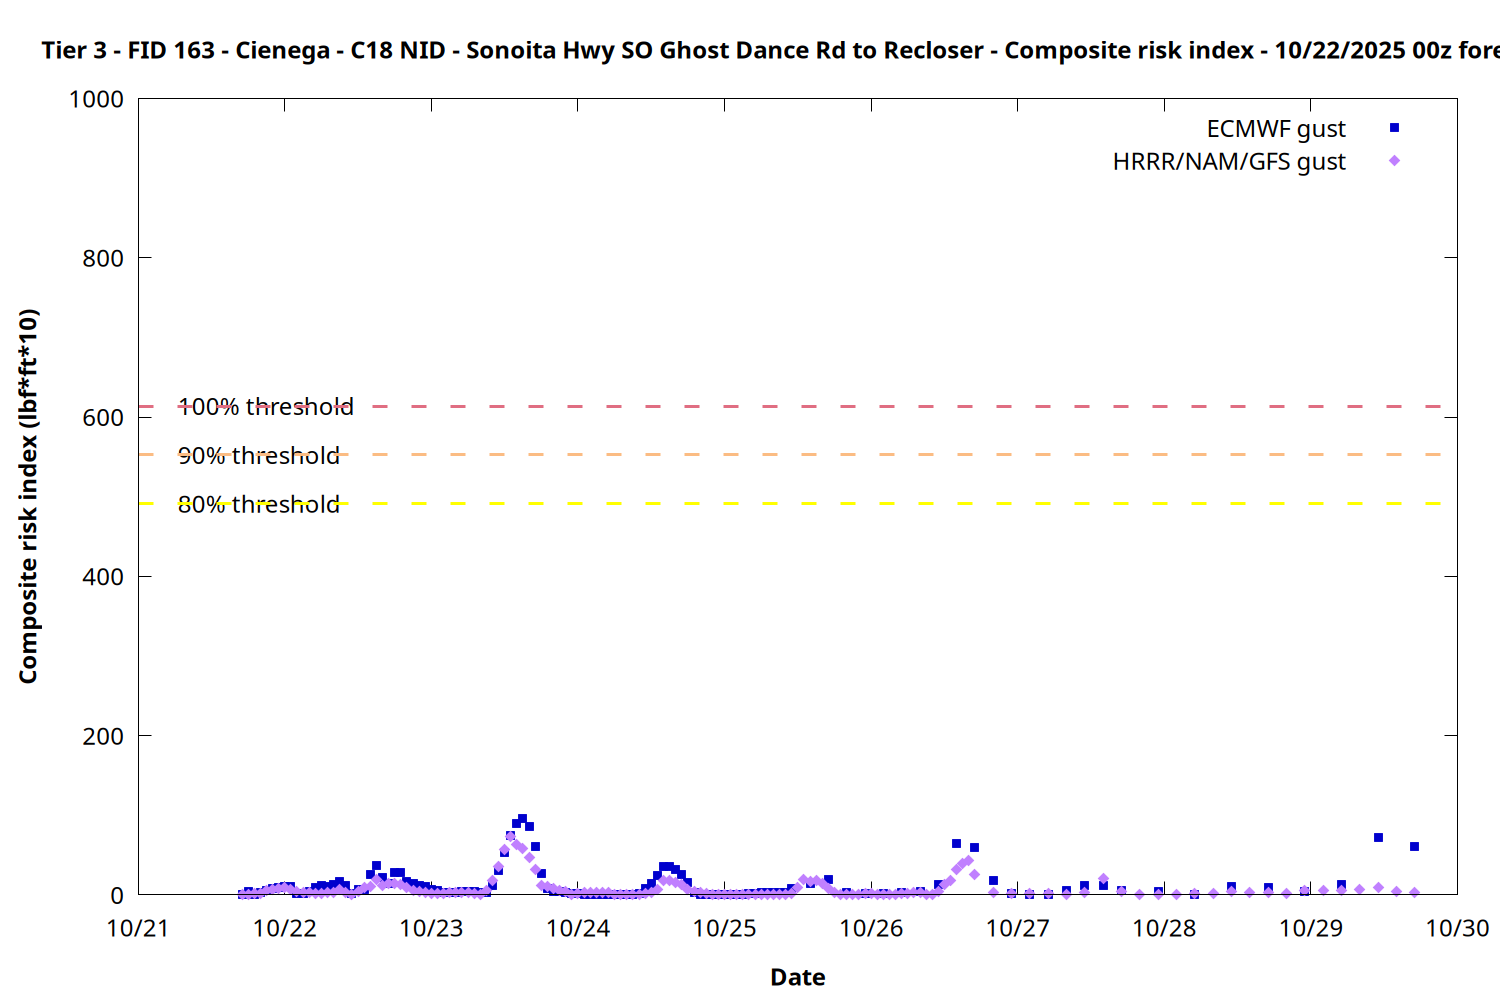The height and width of the screenshot is (1000, 1500).
Task: Click the blue ECMWF gust legend marker
Action: tap(1394, 128)
